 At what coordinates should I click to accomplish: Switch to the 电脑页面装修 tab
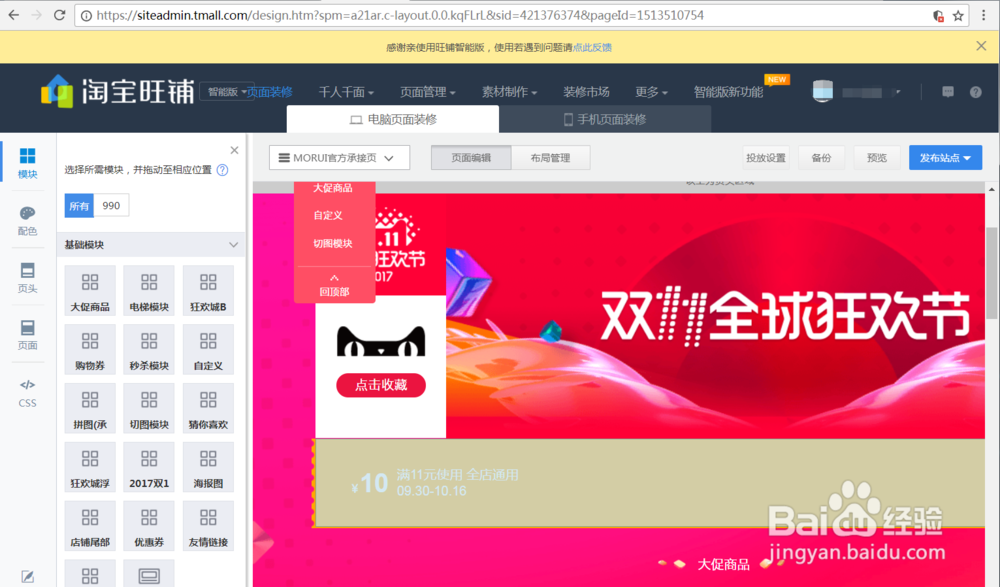pos(393,119)
